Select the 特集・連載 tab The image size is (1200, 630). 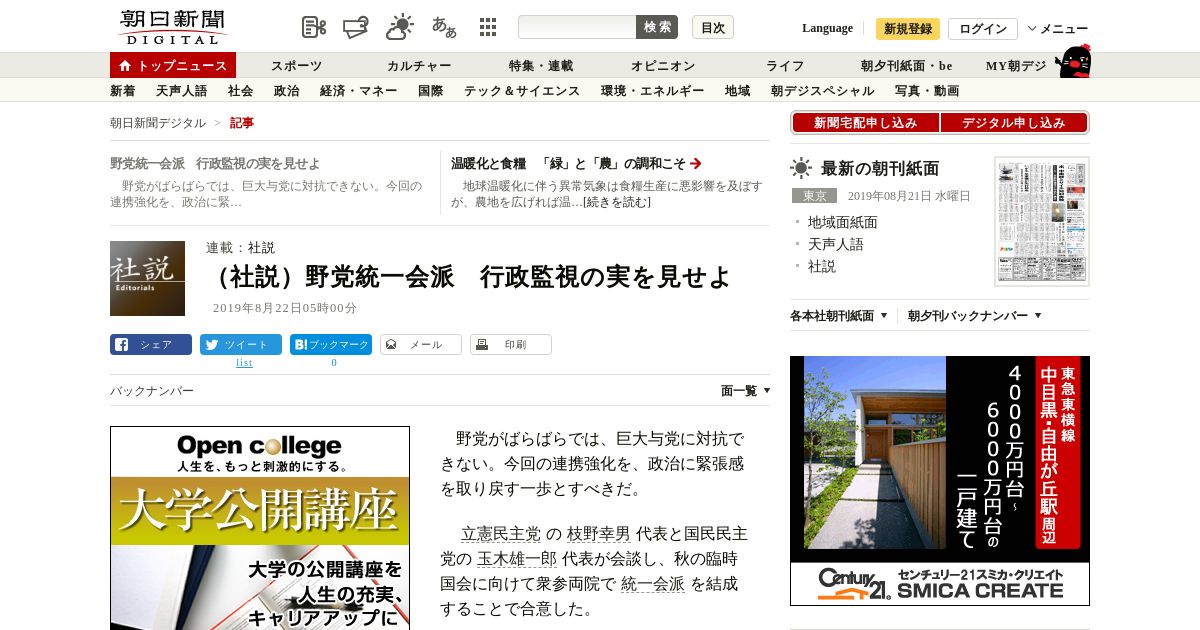coord(541,66)
